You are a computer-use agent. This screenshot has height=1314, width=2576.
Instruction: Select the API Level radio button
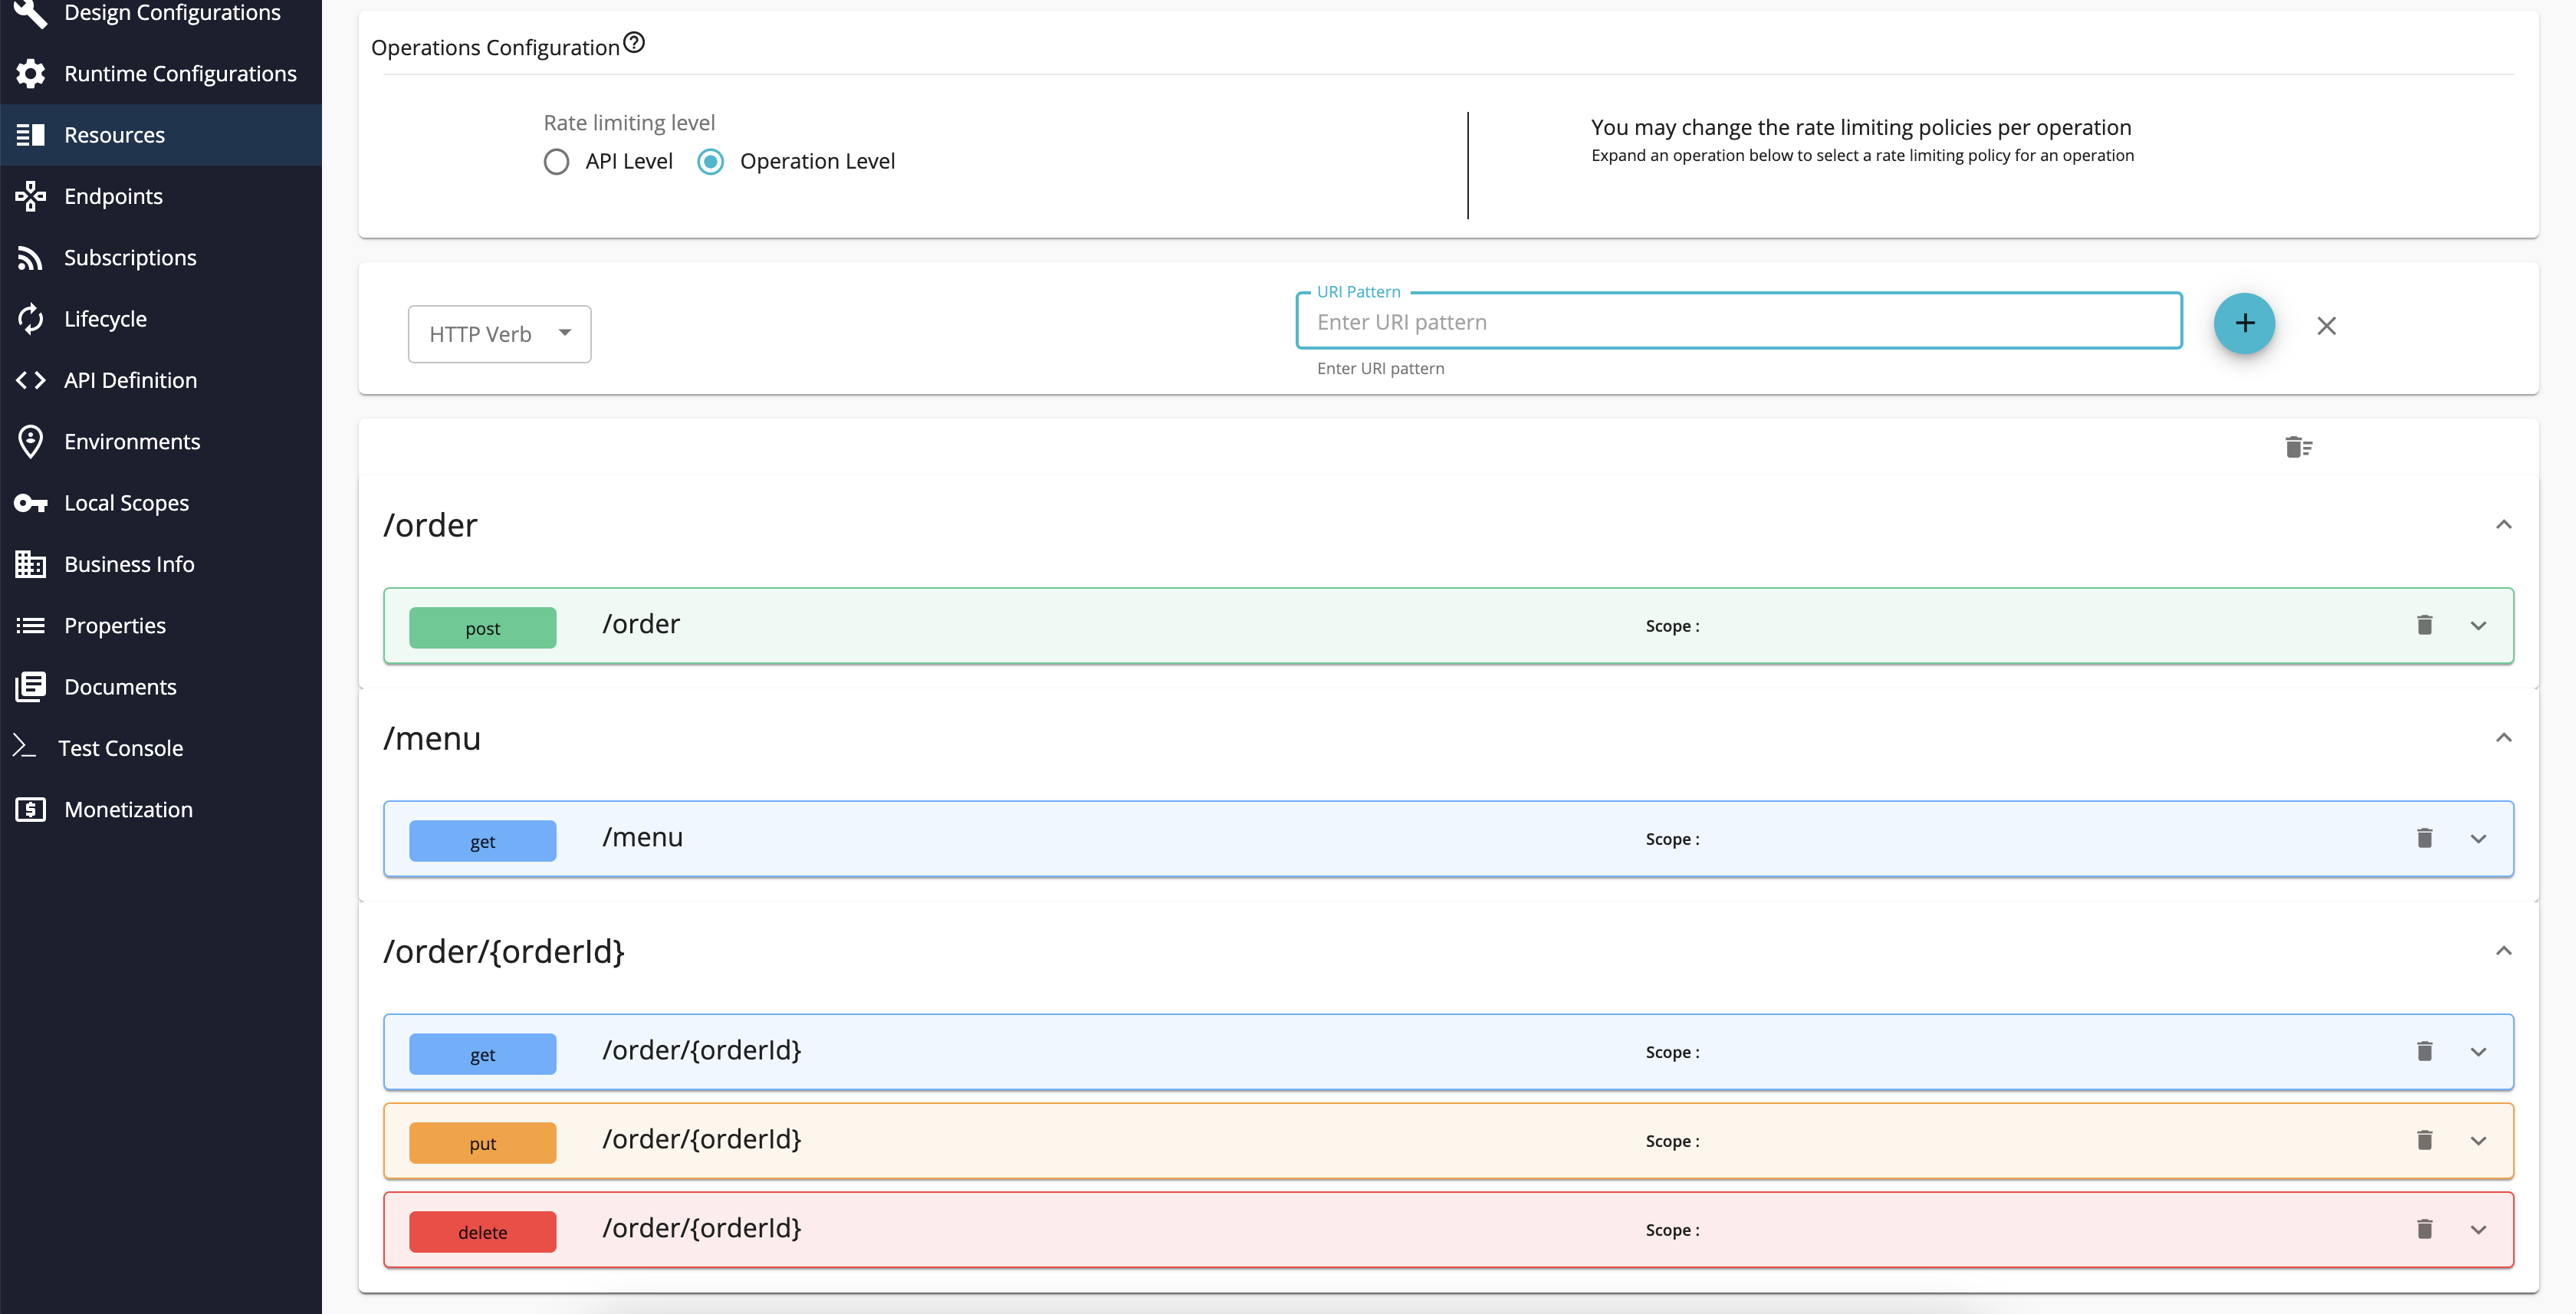tap(557, 161)
